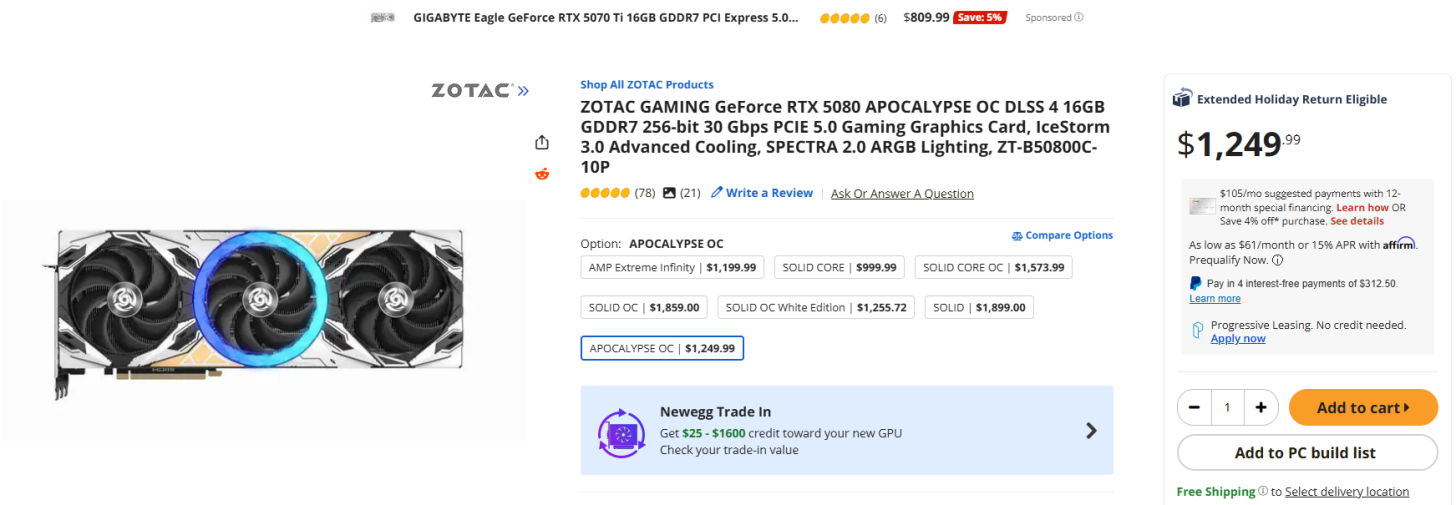Open Select delivery location dropdown link

(x=1346, y=492)
